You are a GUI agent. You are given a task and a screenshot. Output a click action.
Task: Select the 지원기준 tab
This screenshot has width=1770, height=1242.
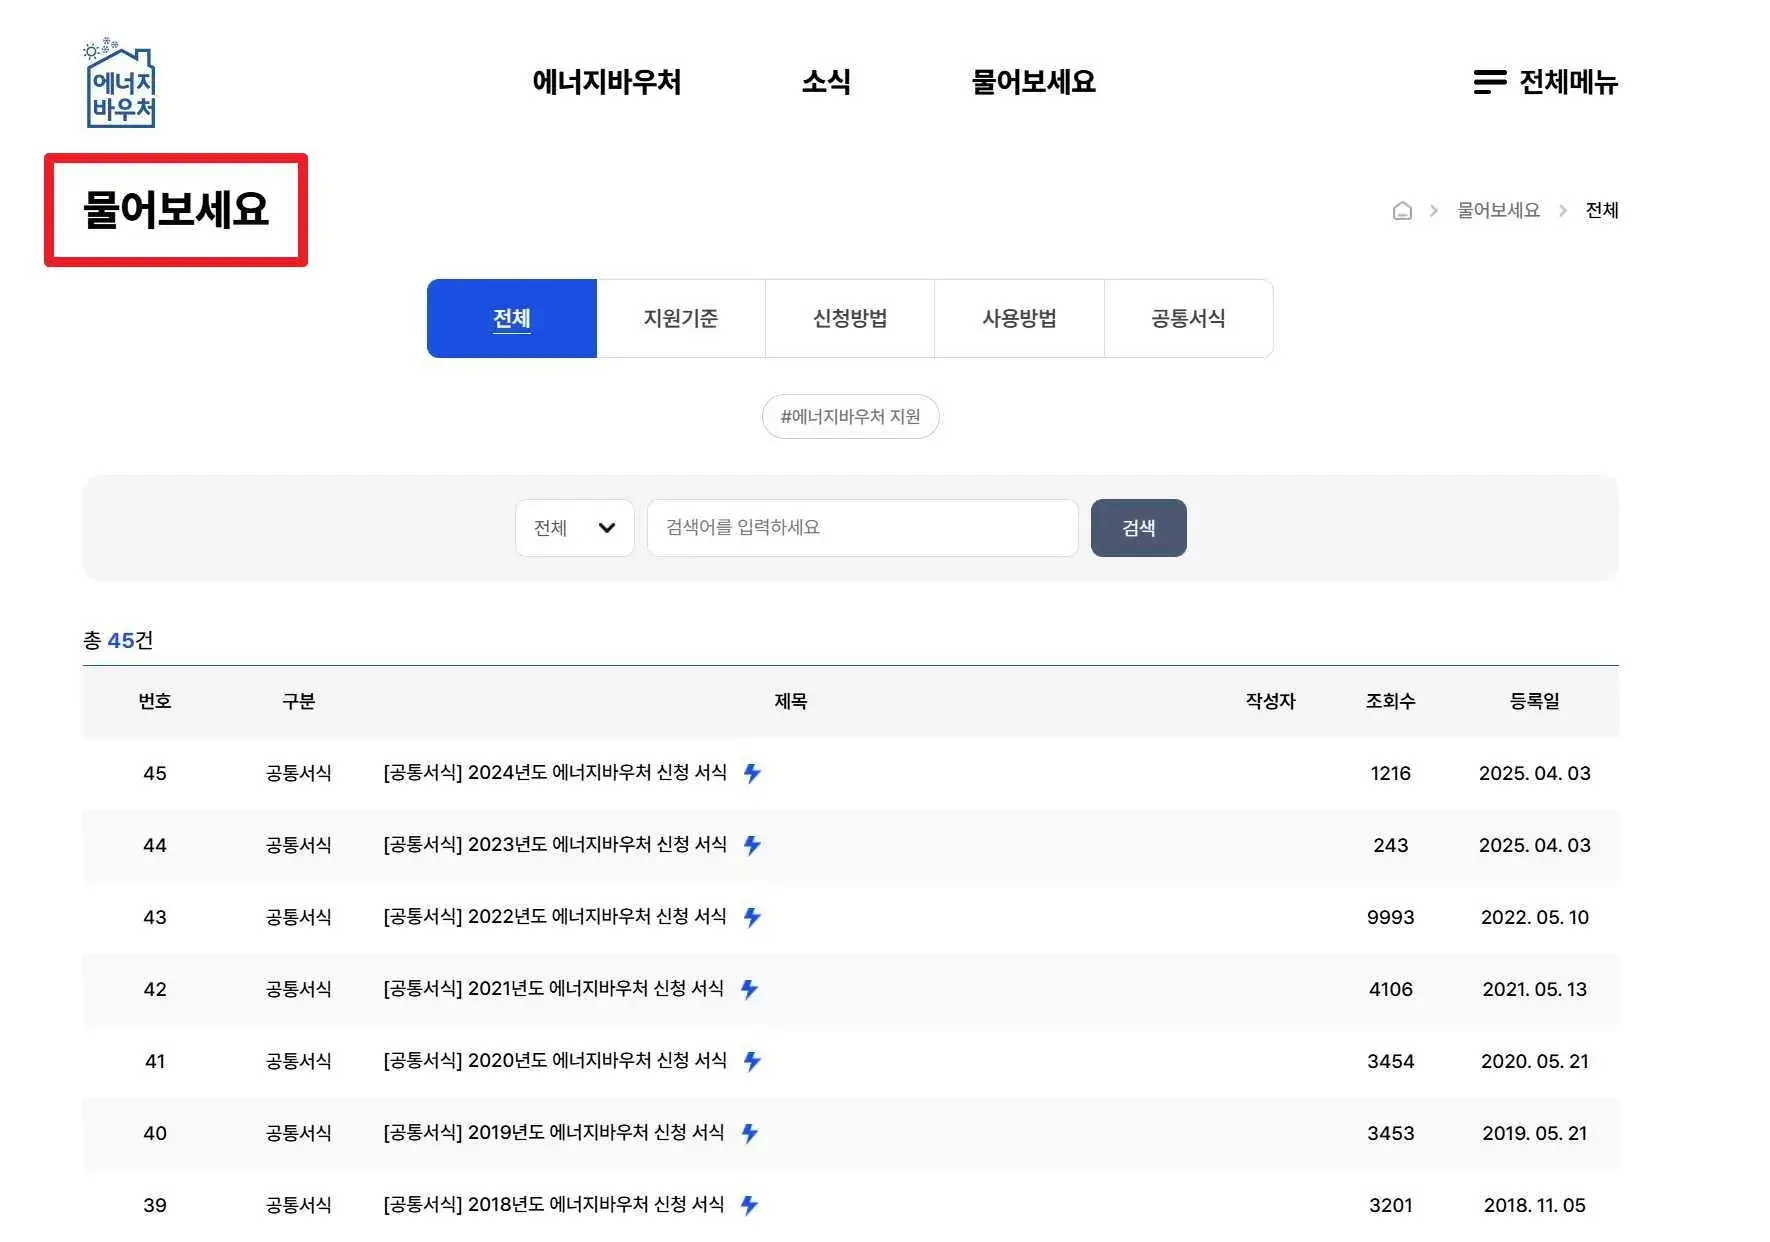click(x=680, y=318)
